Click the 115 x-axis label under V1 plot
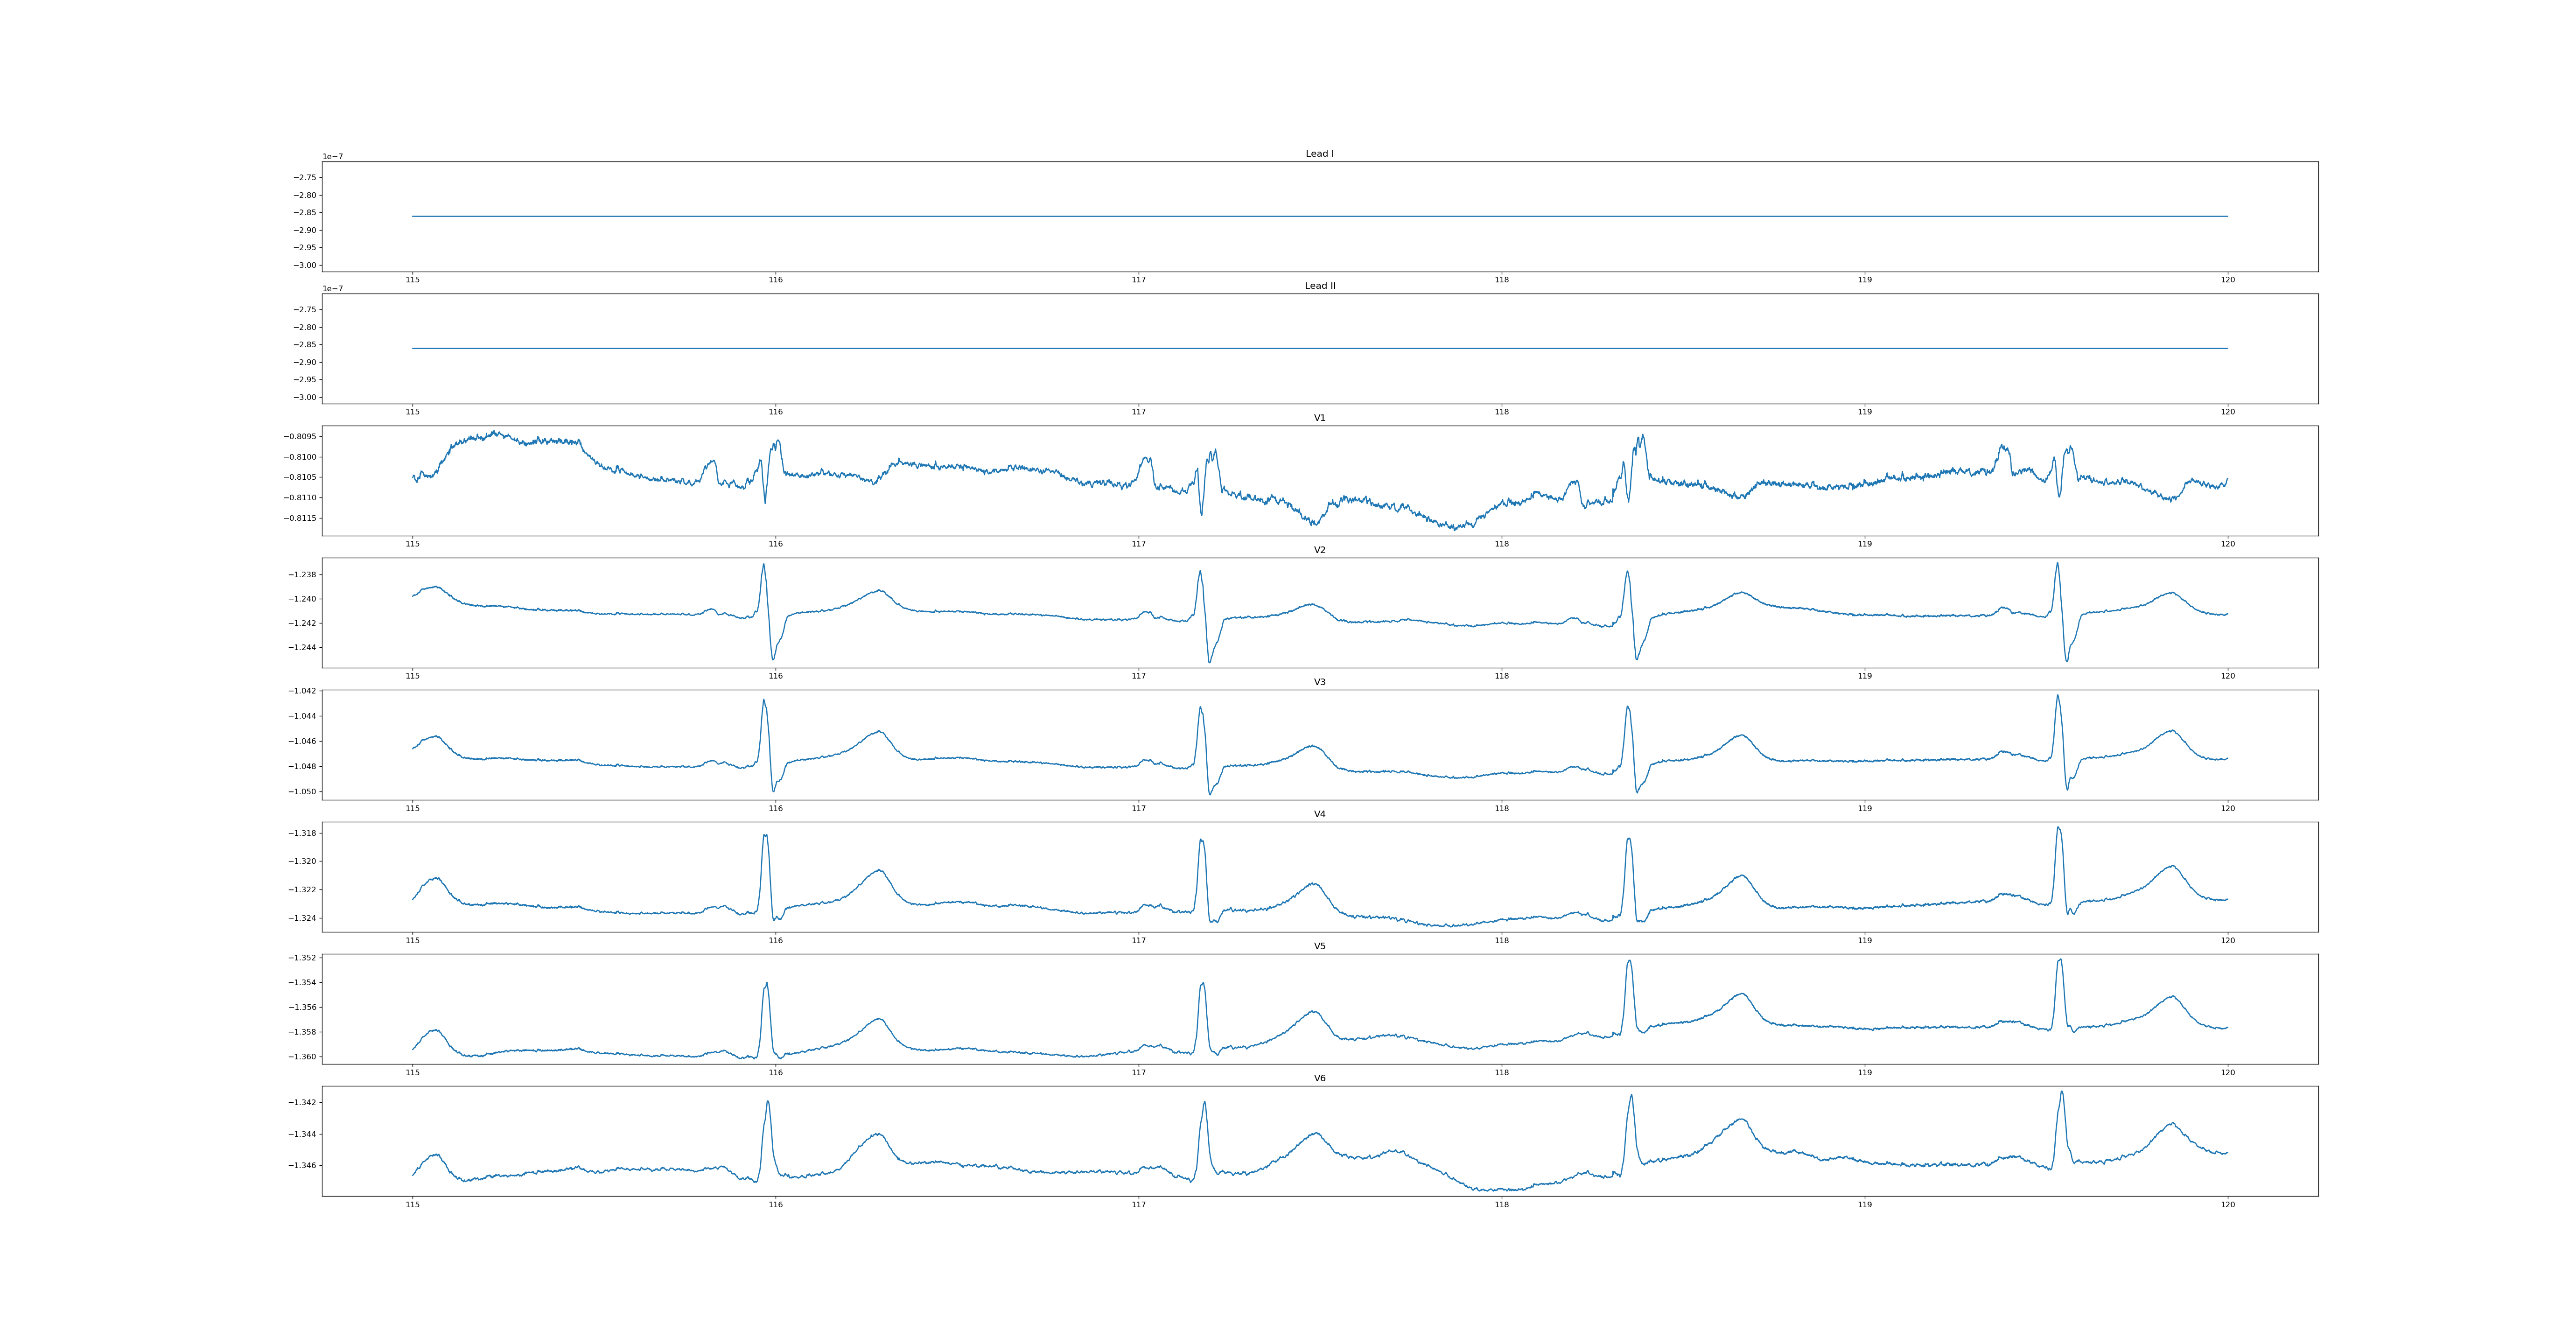The width and height of the screenshot is (2576, 1344). [x=412, y=544]
